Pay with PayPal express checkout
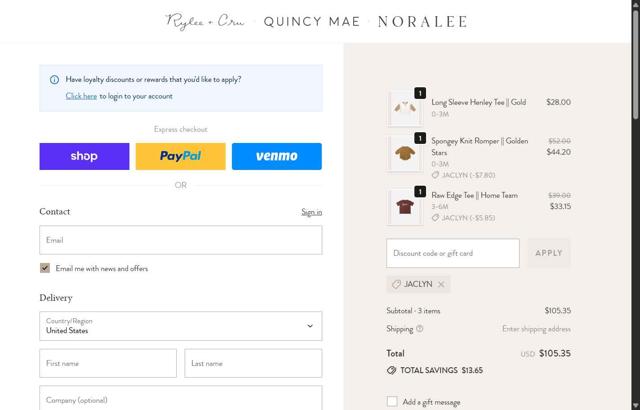Viewport: 640px width, 410px height. click(x=180, y=156)
